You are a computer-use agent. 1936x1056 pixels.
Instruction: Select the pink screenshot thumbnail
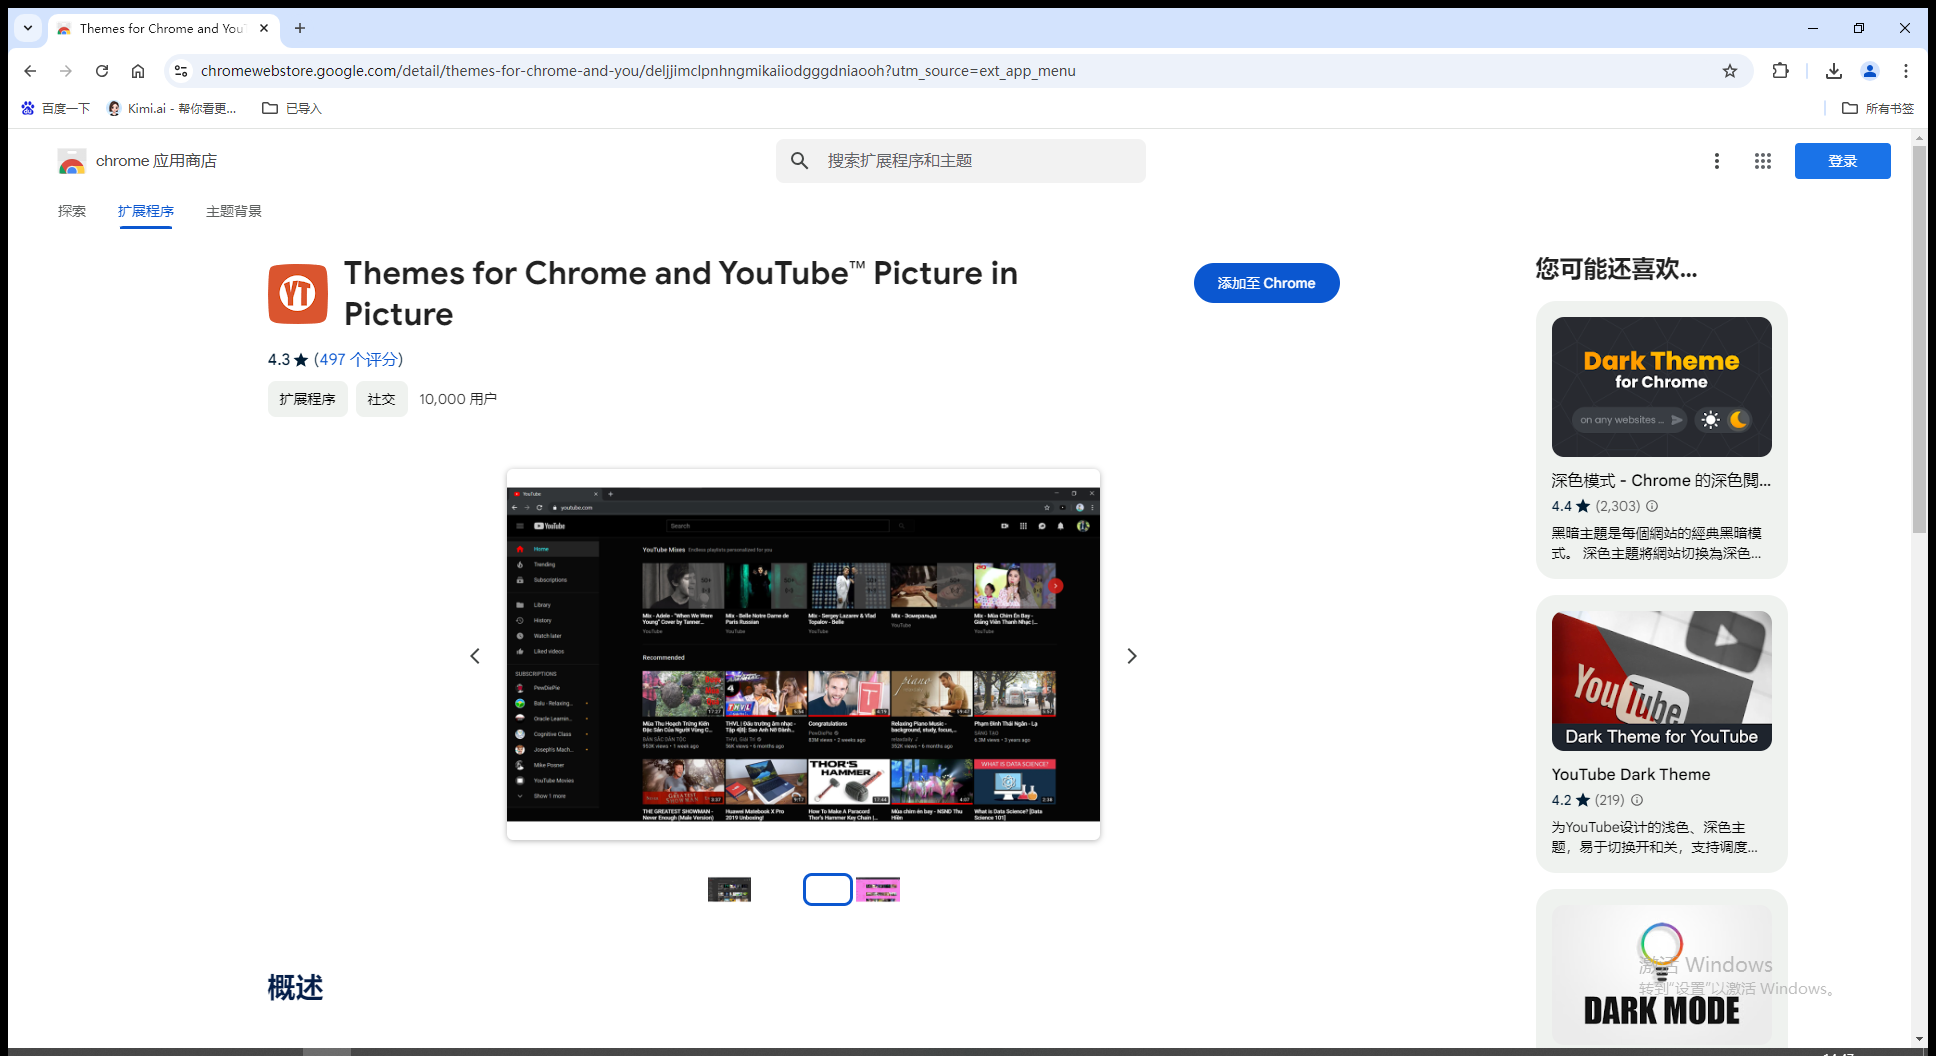click(878, 889)
